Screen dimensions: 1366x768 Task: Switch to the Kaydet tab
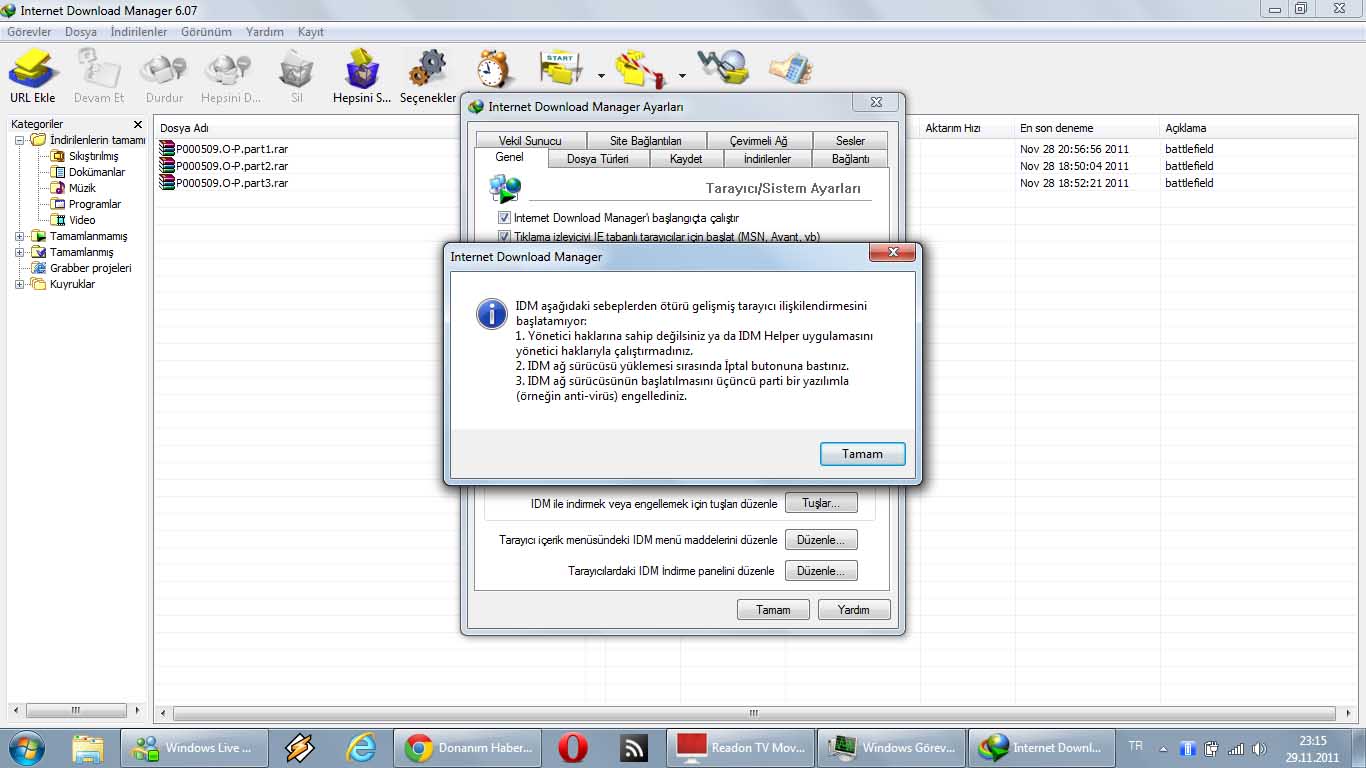(x=686, y=159)
